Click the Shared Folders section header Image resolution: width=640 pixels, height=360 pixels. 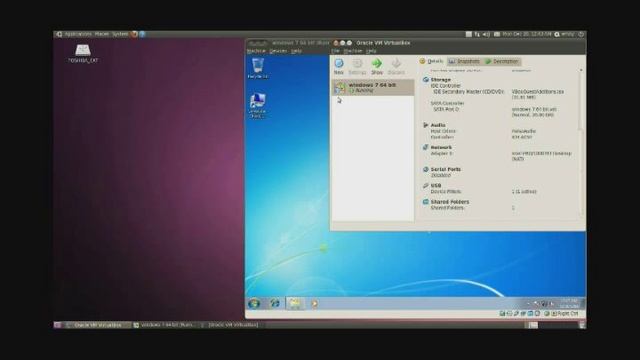point(450,202)
